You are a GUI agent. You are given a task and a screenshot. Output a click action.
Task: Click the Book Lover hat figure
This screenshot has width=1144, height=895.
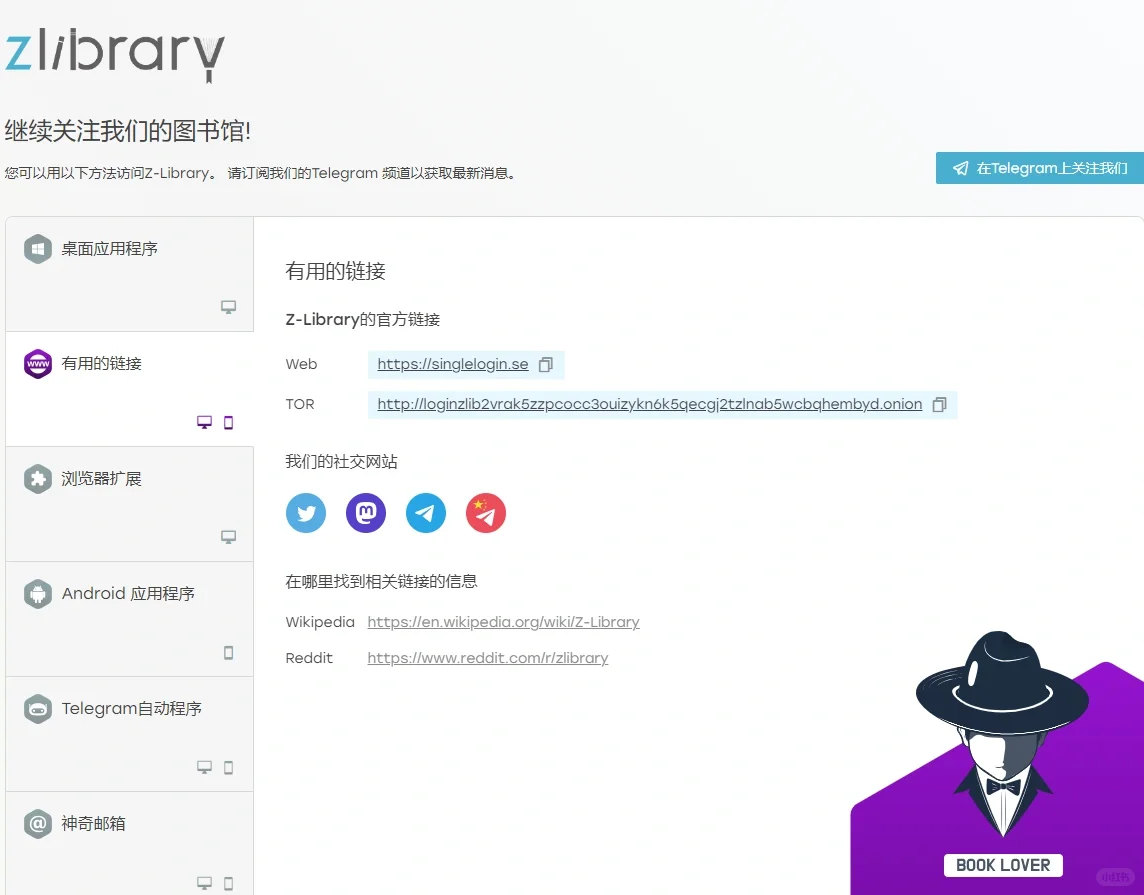(1002, 733)
